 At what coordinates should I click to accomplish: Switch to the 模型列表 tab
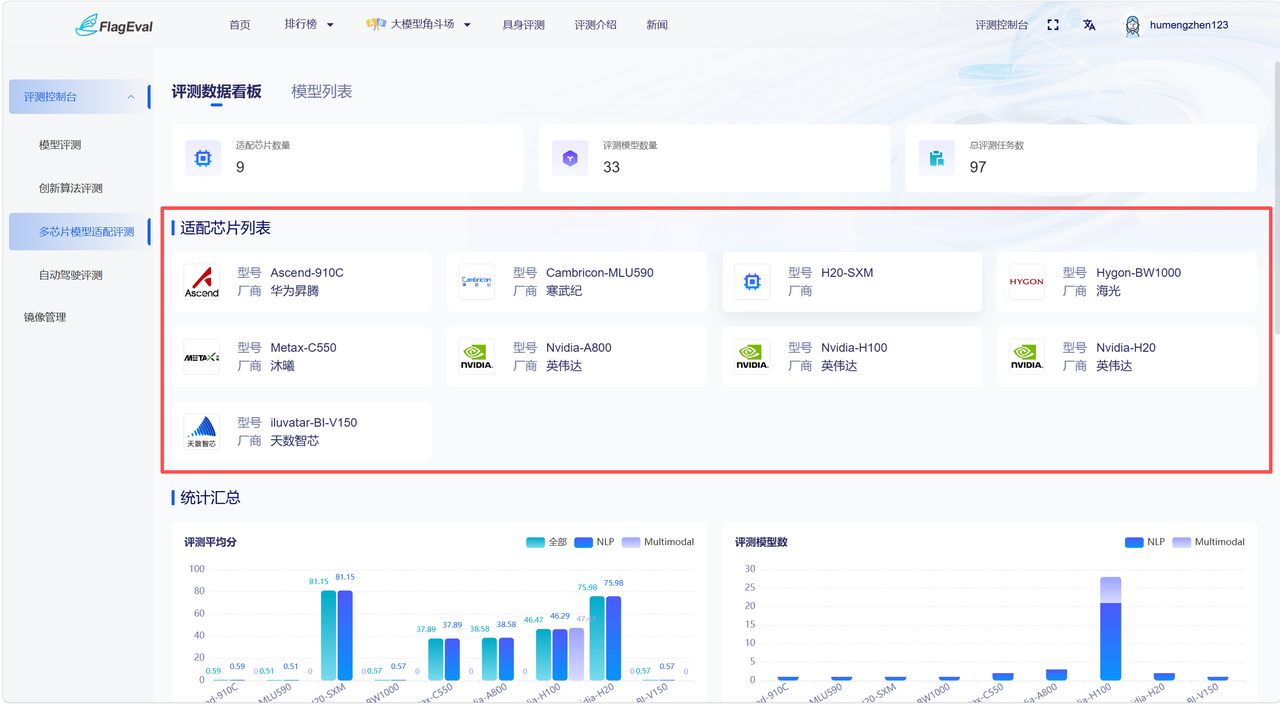point(322,91)
